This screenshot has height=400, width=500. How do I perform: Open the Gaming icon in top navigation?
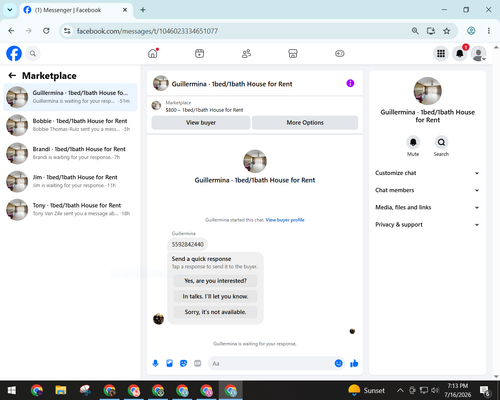click(340, 53)
